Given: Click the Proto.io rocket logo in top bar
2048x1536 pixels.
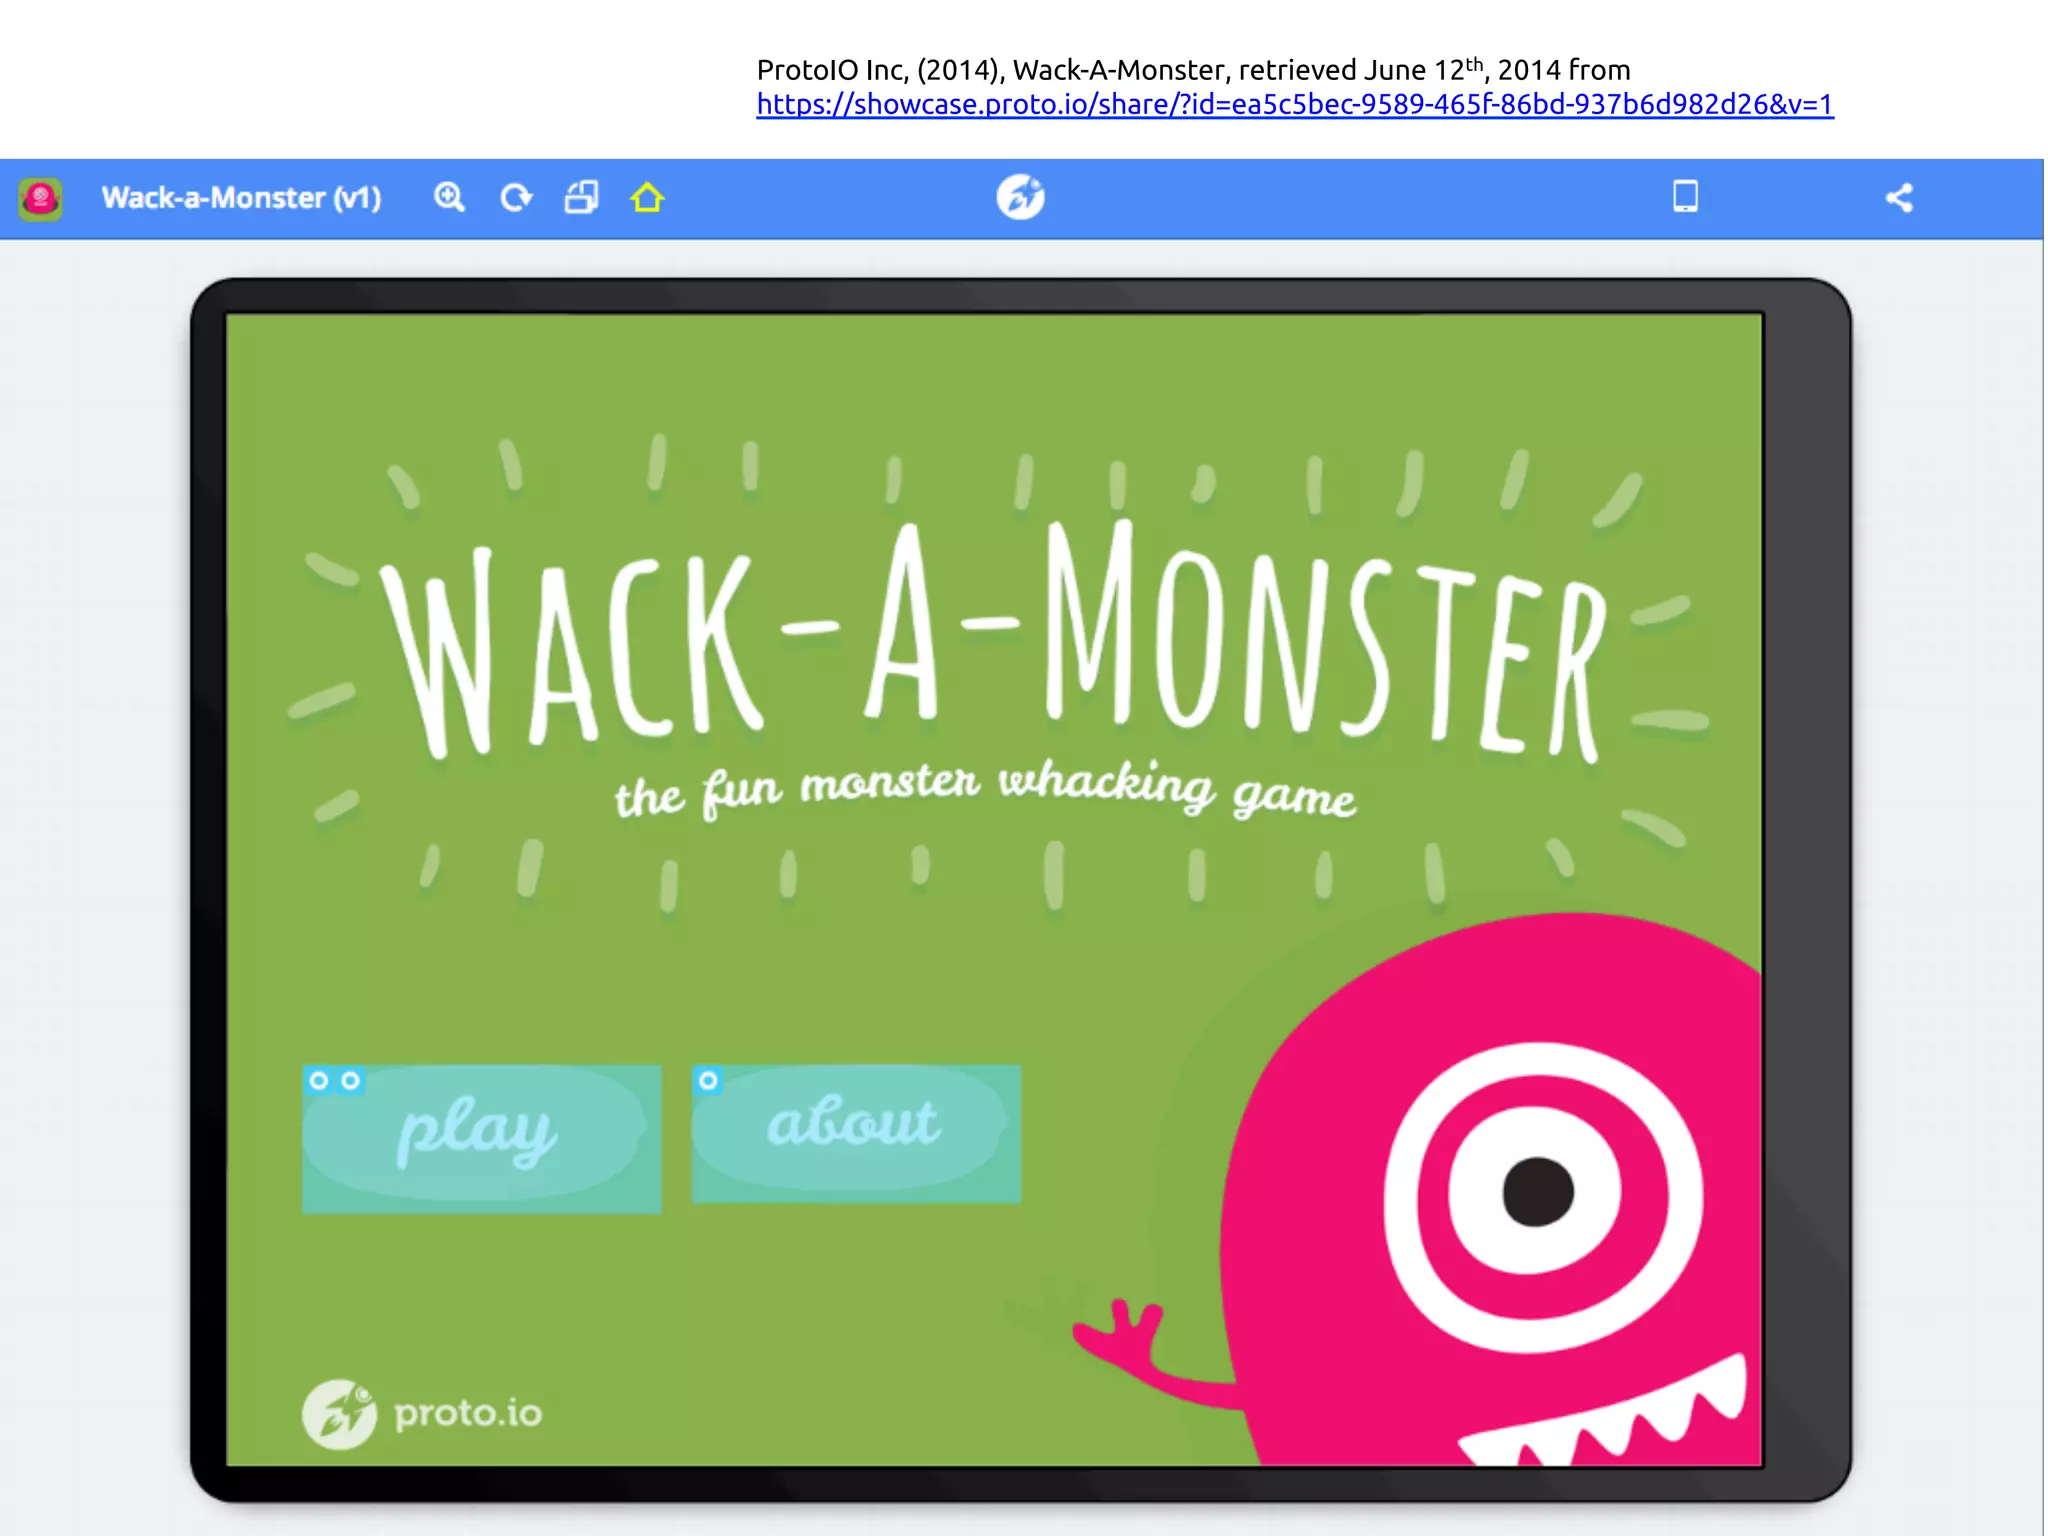Looking at the screenshot, I should (x=1020, y=197).
